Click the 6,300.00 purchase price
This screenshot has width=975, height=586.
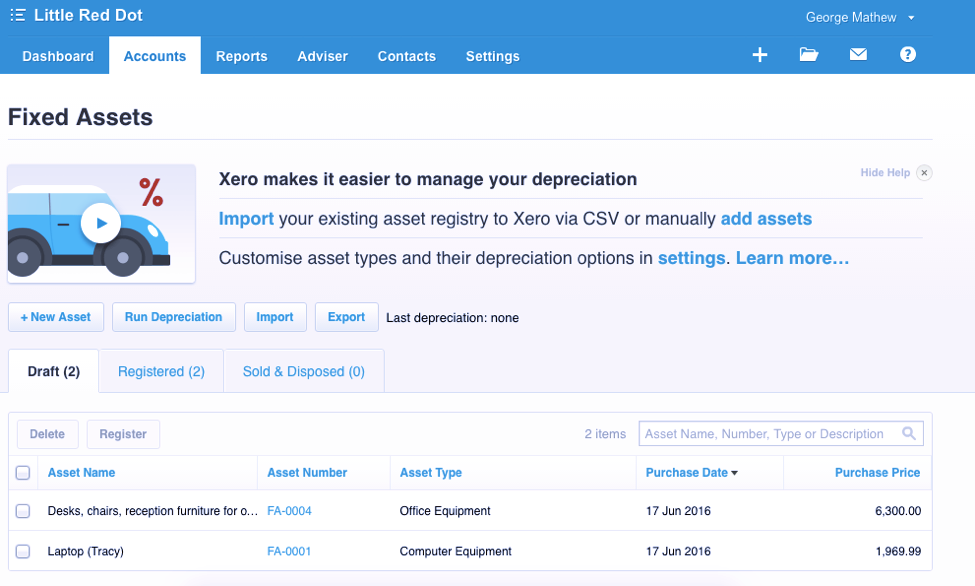(898, 511)
